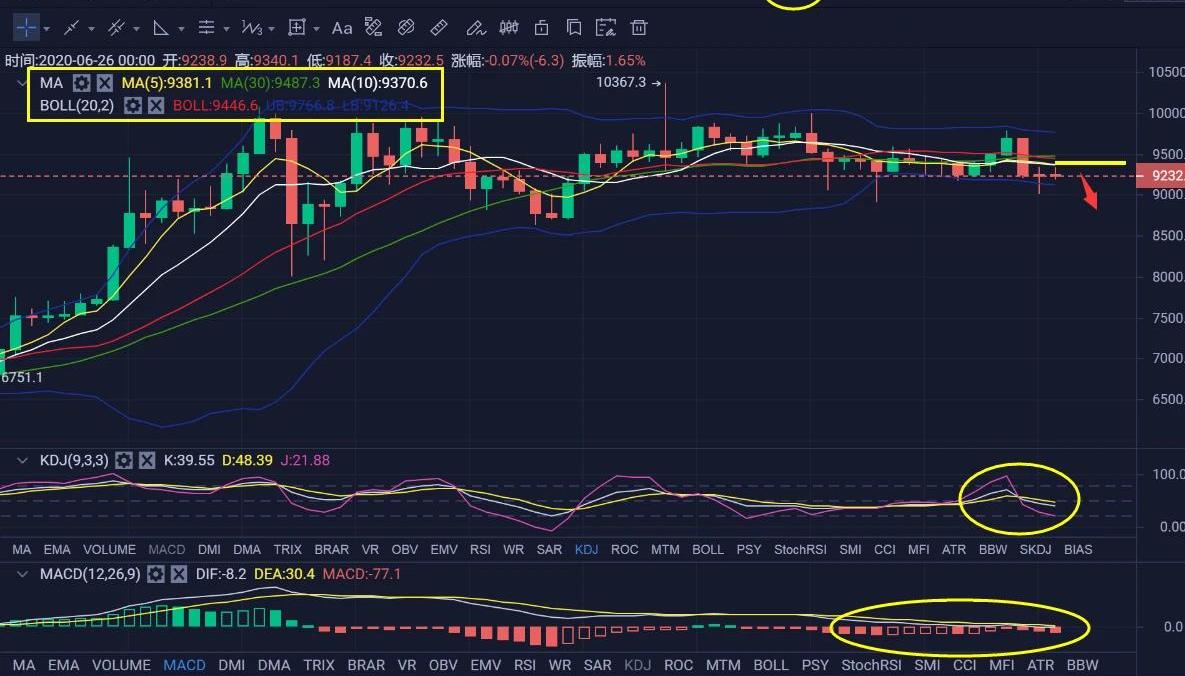1185x676 pixels.
Task: Select the trend line drawing tool
Action: click(71, 28)
